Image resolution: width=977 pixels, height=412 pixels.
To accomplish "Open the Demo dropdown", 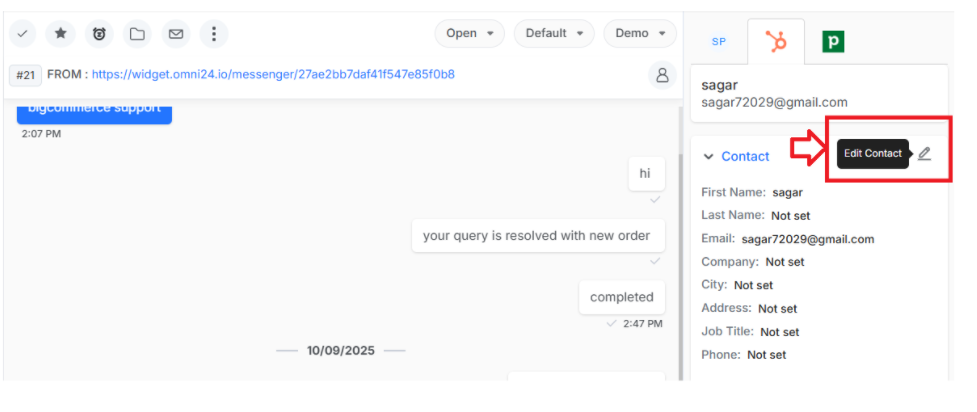I will (x=640, y=33).
